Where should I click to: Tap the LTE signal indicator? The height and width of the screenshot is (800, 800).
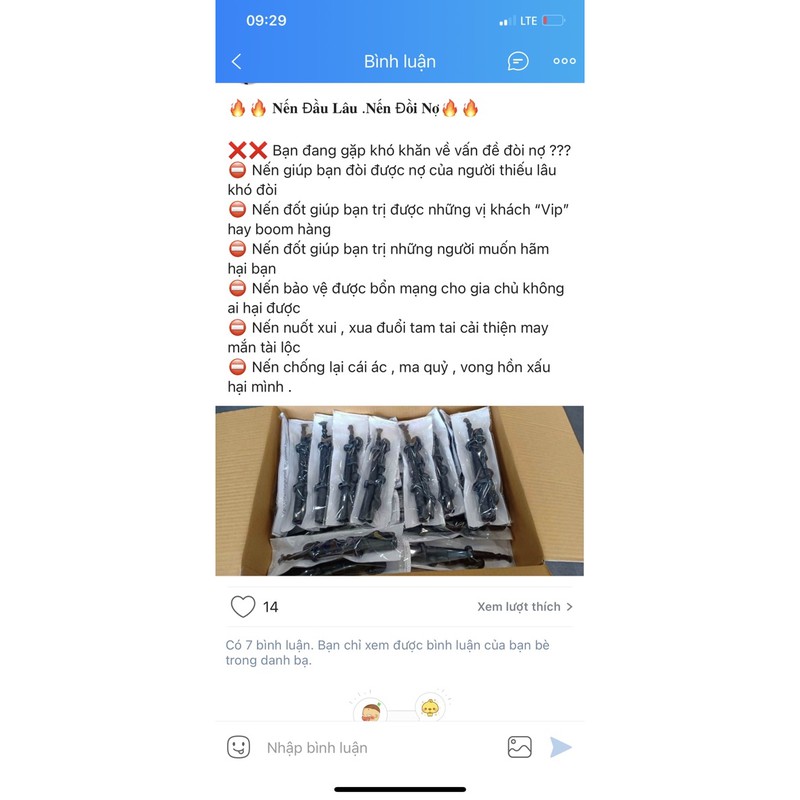[x=529, y=21]
